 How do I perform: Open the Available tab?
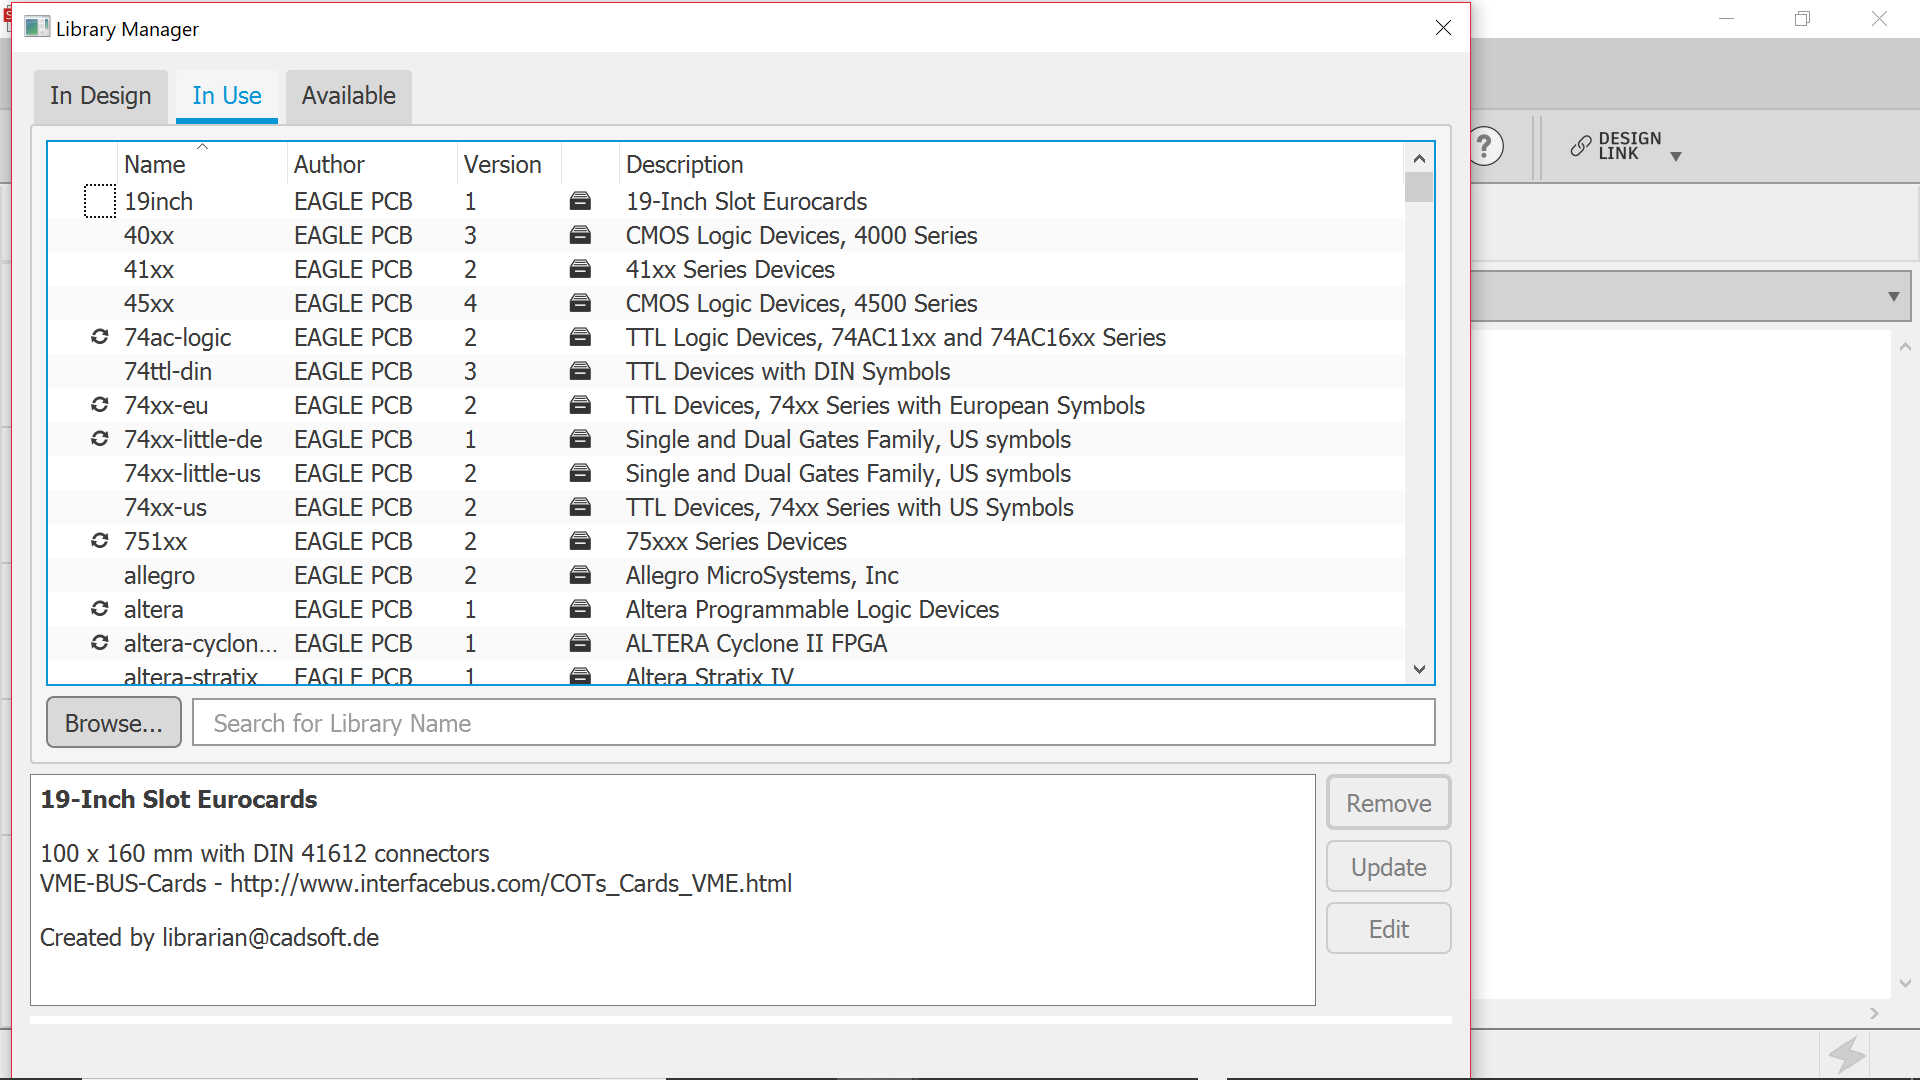point(348,96)
